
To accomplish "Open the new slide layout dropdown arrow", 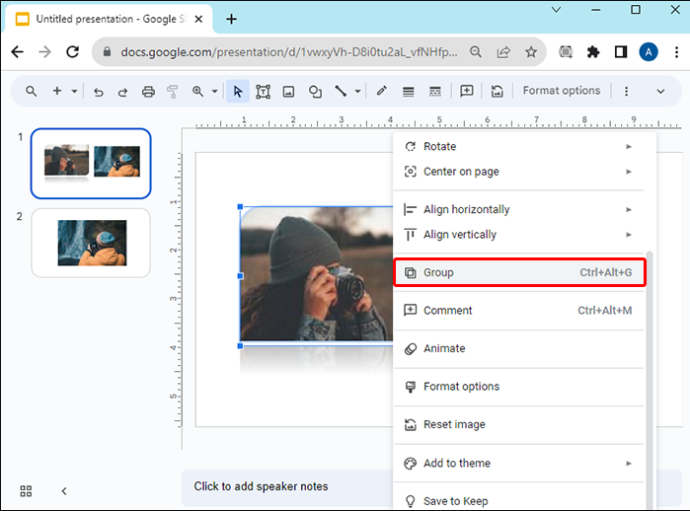I will [74, 92].
